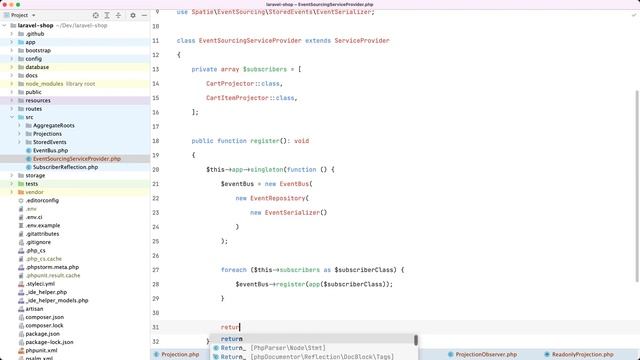Screen dimensions: 640x360
Task: Select .phpunit.result.cache file
Action: (x=53, y=276)
